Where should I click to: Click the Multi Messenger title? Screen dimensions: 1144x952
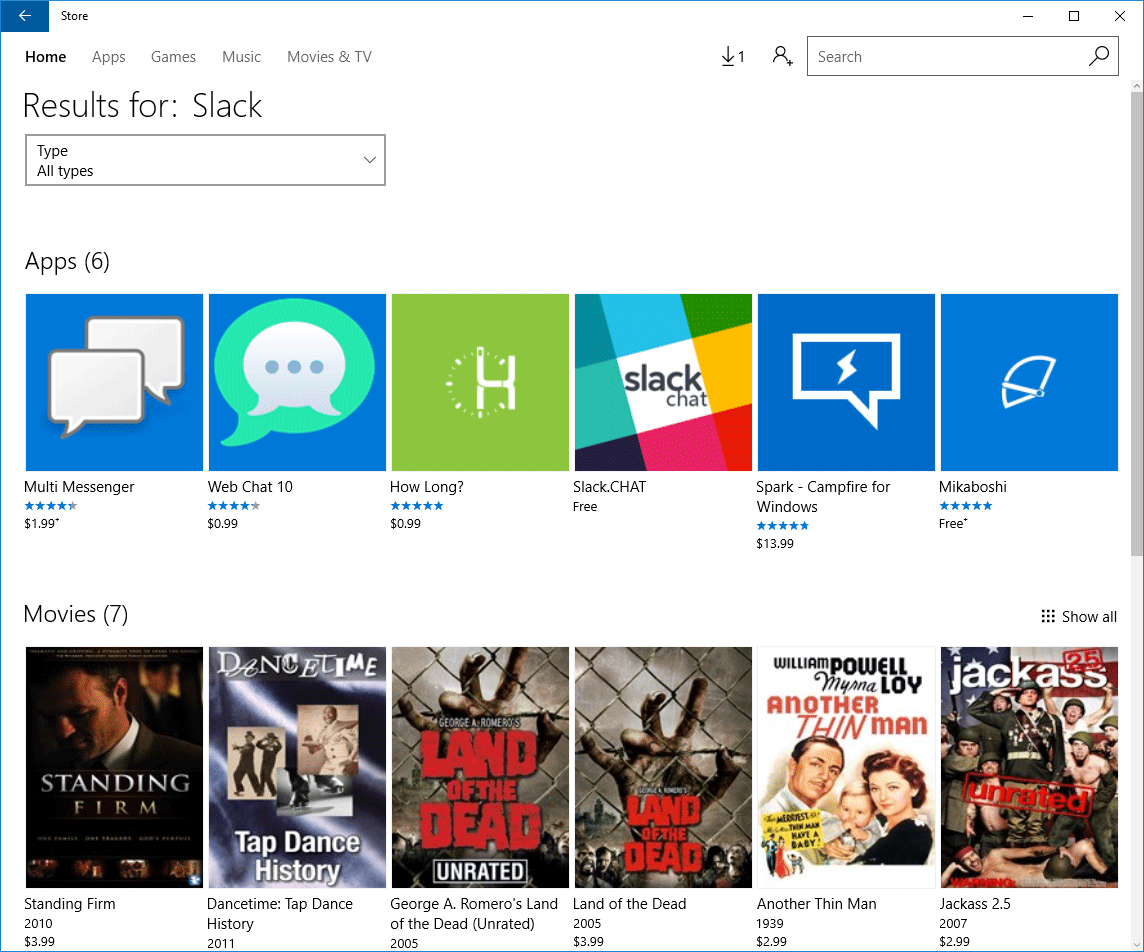tap(79, 487)
